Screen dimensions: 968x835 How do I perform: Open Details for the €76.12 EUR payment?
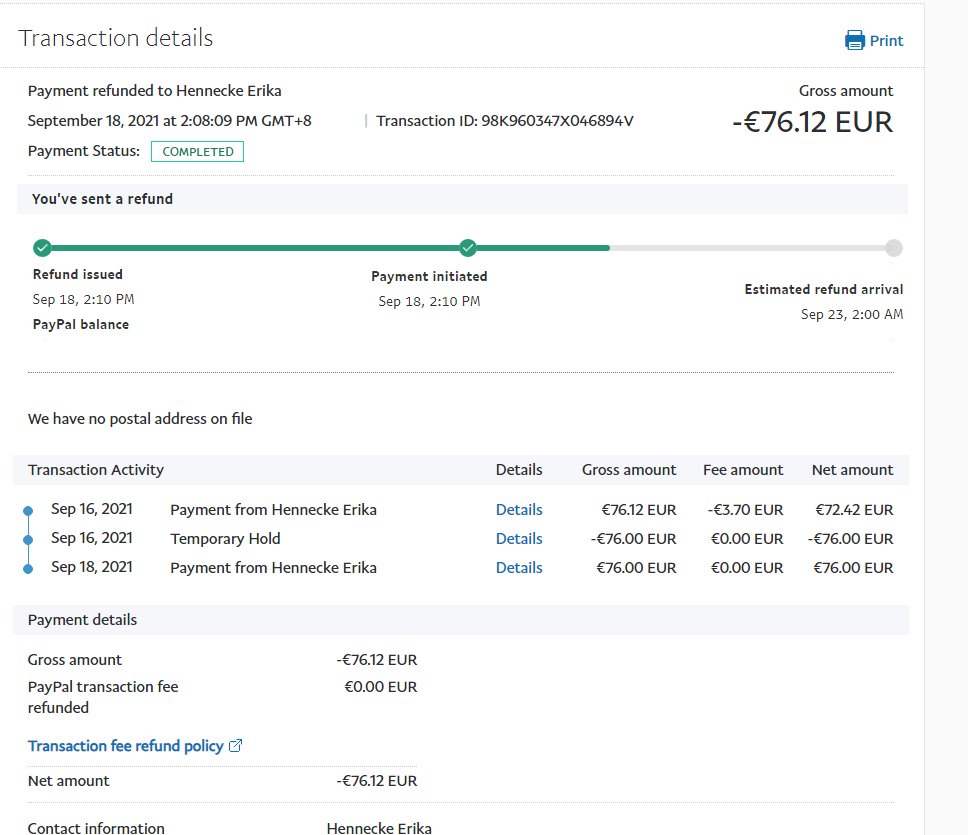click(519, 510)
